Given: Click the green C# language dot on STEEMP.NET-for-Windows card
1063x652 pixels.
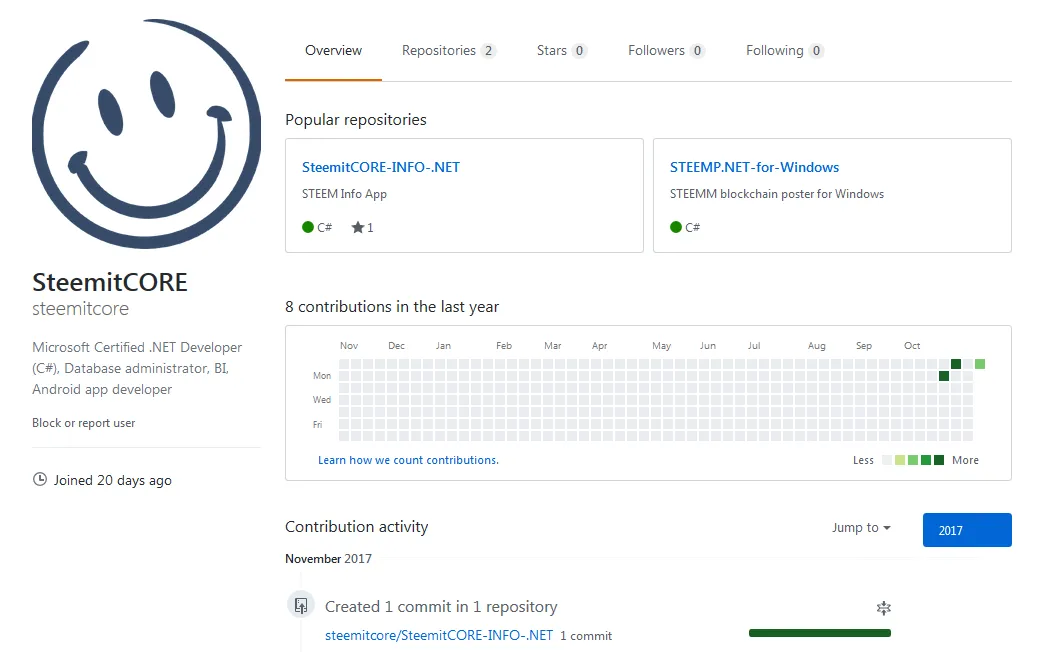Looking at the screenshot, I should (676, 227).
